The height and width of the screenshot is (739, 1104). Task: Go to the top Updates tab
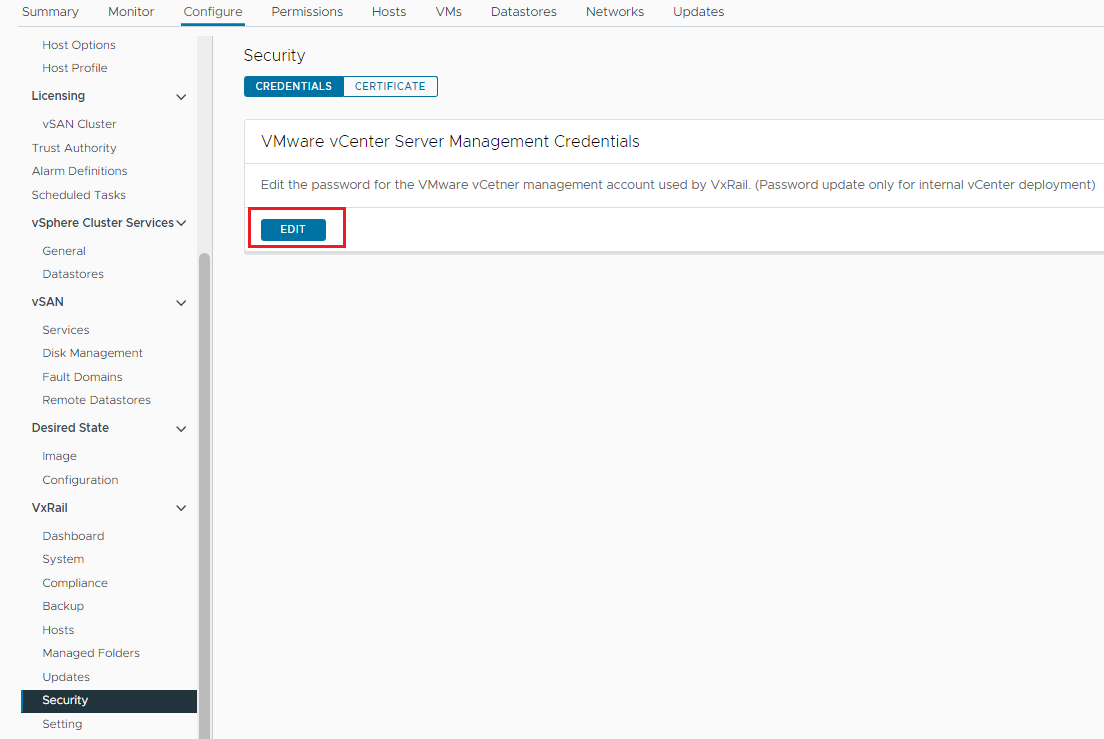coord(698,12)
